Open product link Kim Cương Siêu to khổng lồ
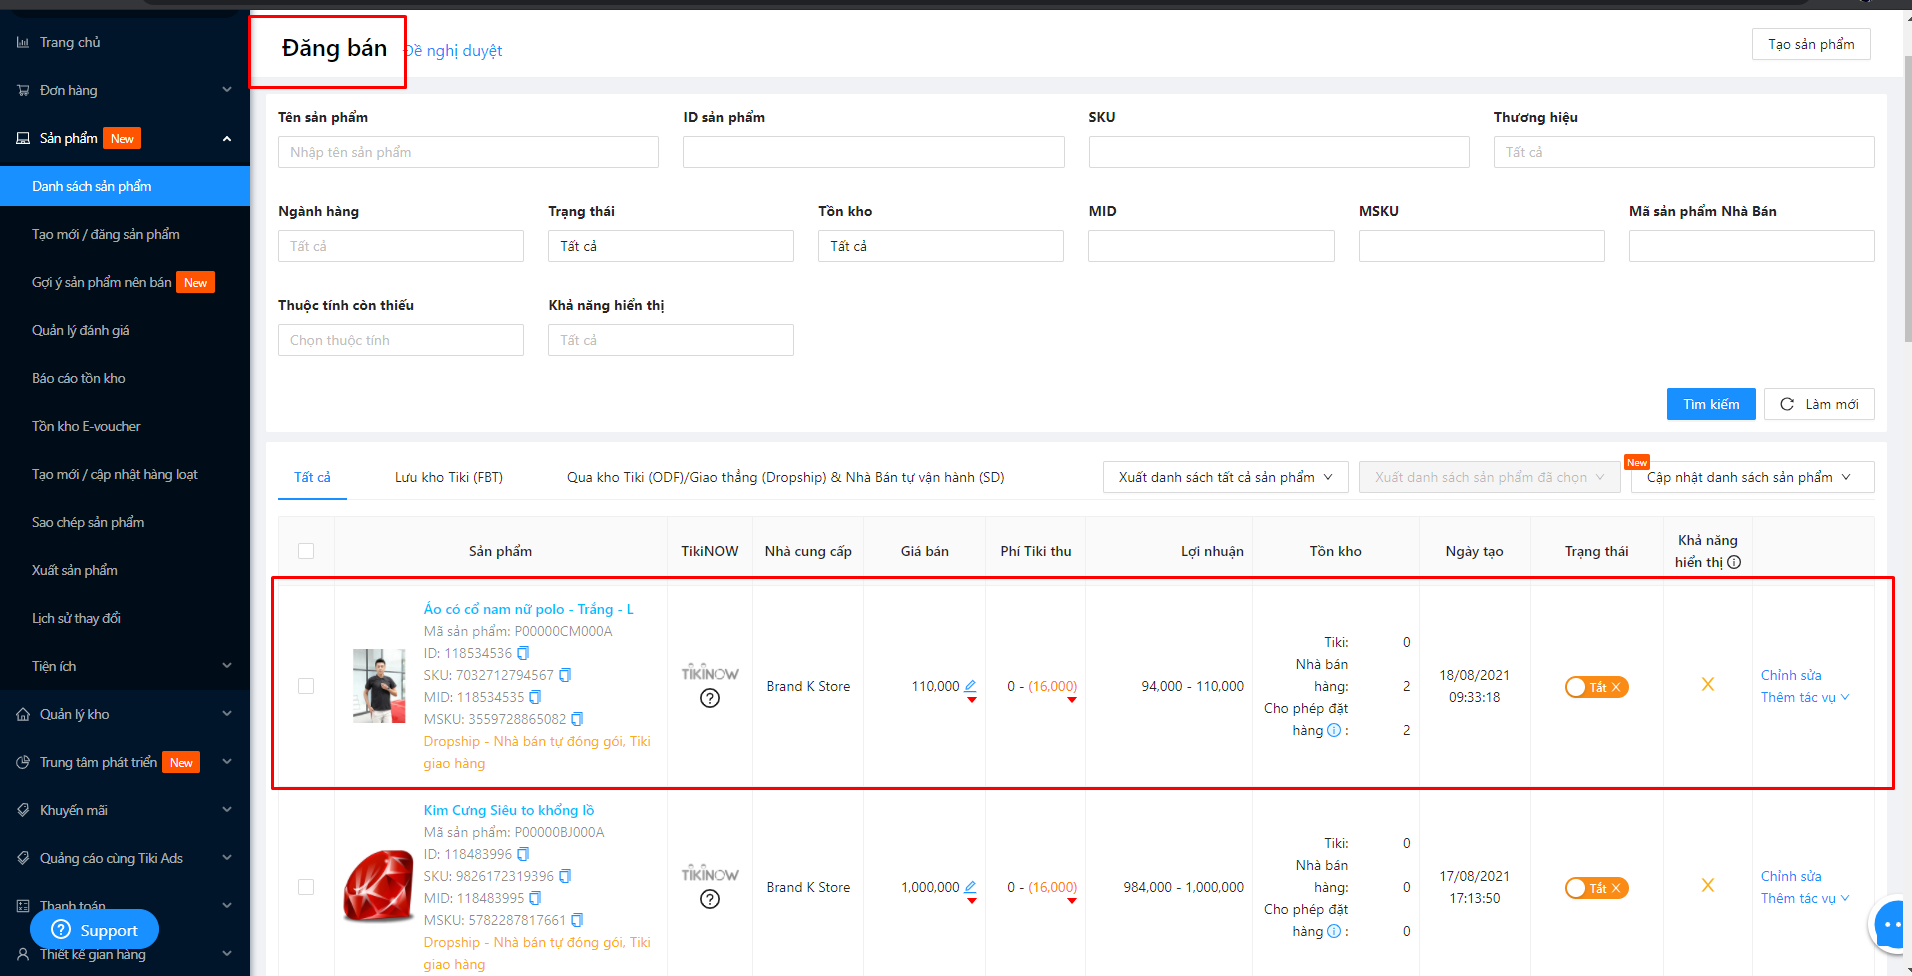Image resolution: width=1912 pixels, height=976 pixels. pyautogui.click(x=509, y=810)
